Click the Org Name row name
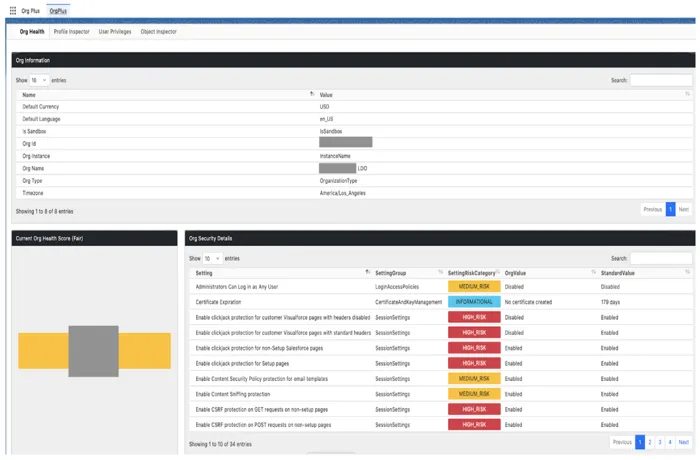Image resolution: width=700 pixels, height=460 pixels. pyautogui.click(x=33, y=168)
